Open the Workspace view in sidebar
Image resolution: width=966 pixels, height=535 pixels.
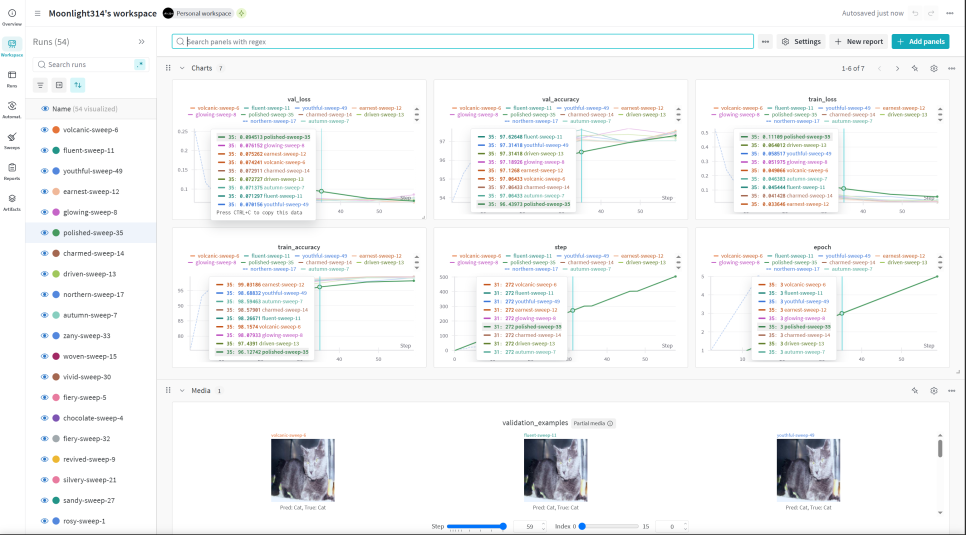point(12,47)
